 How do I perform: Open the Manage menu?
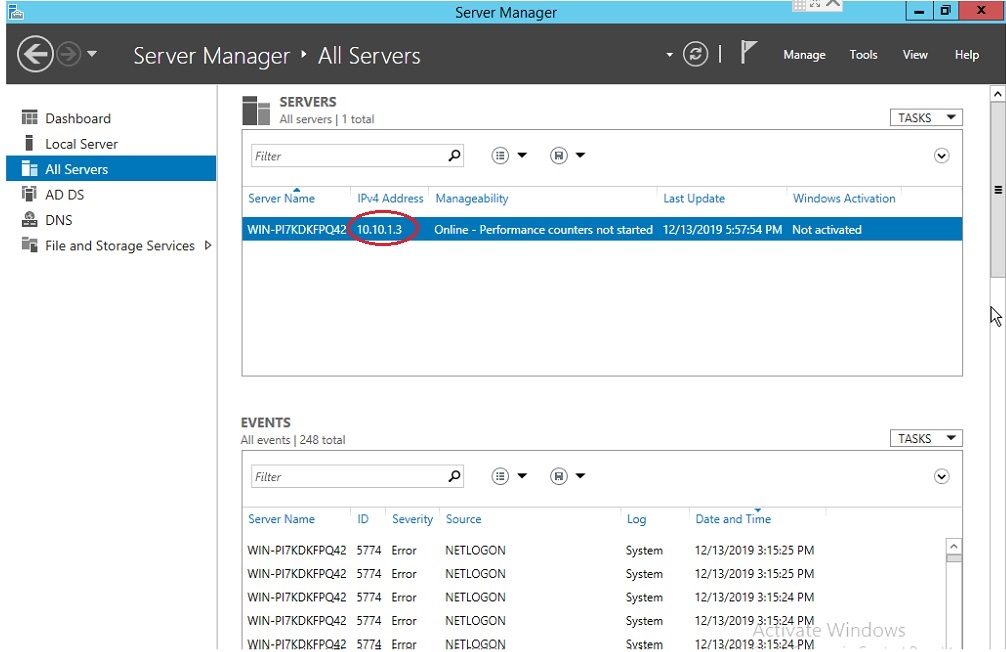coord(804,55)
